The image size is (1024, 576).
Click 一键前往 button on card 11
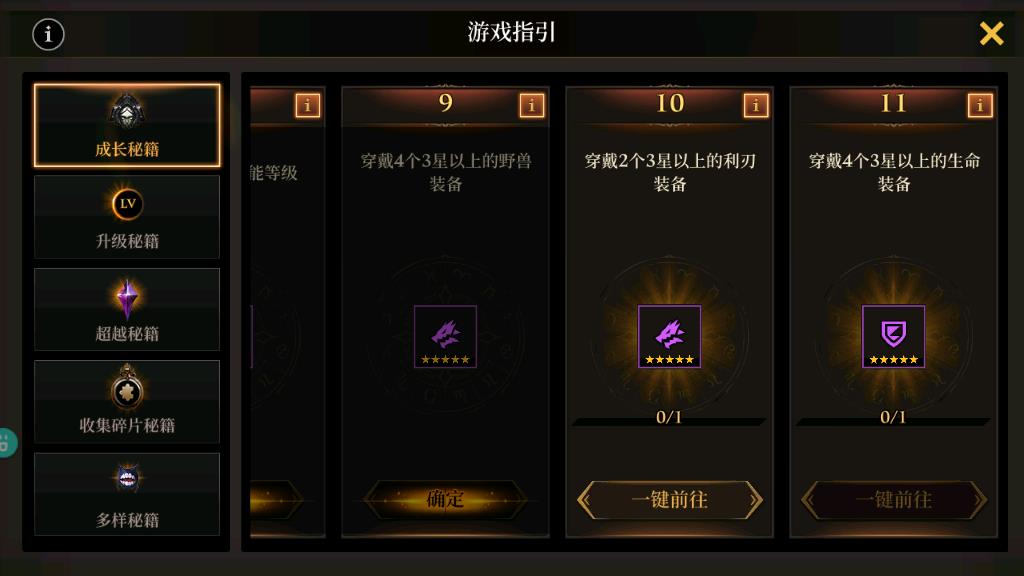tap(893, 500)
